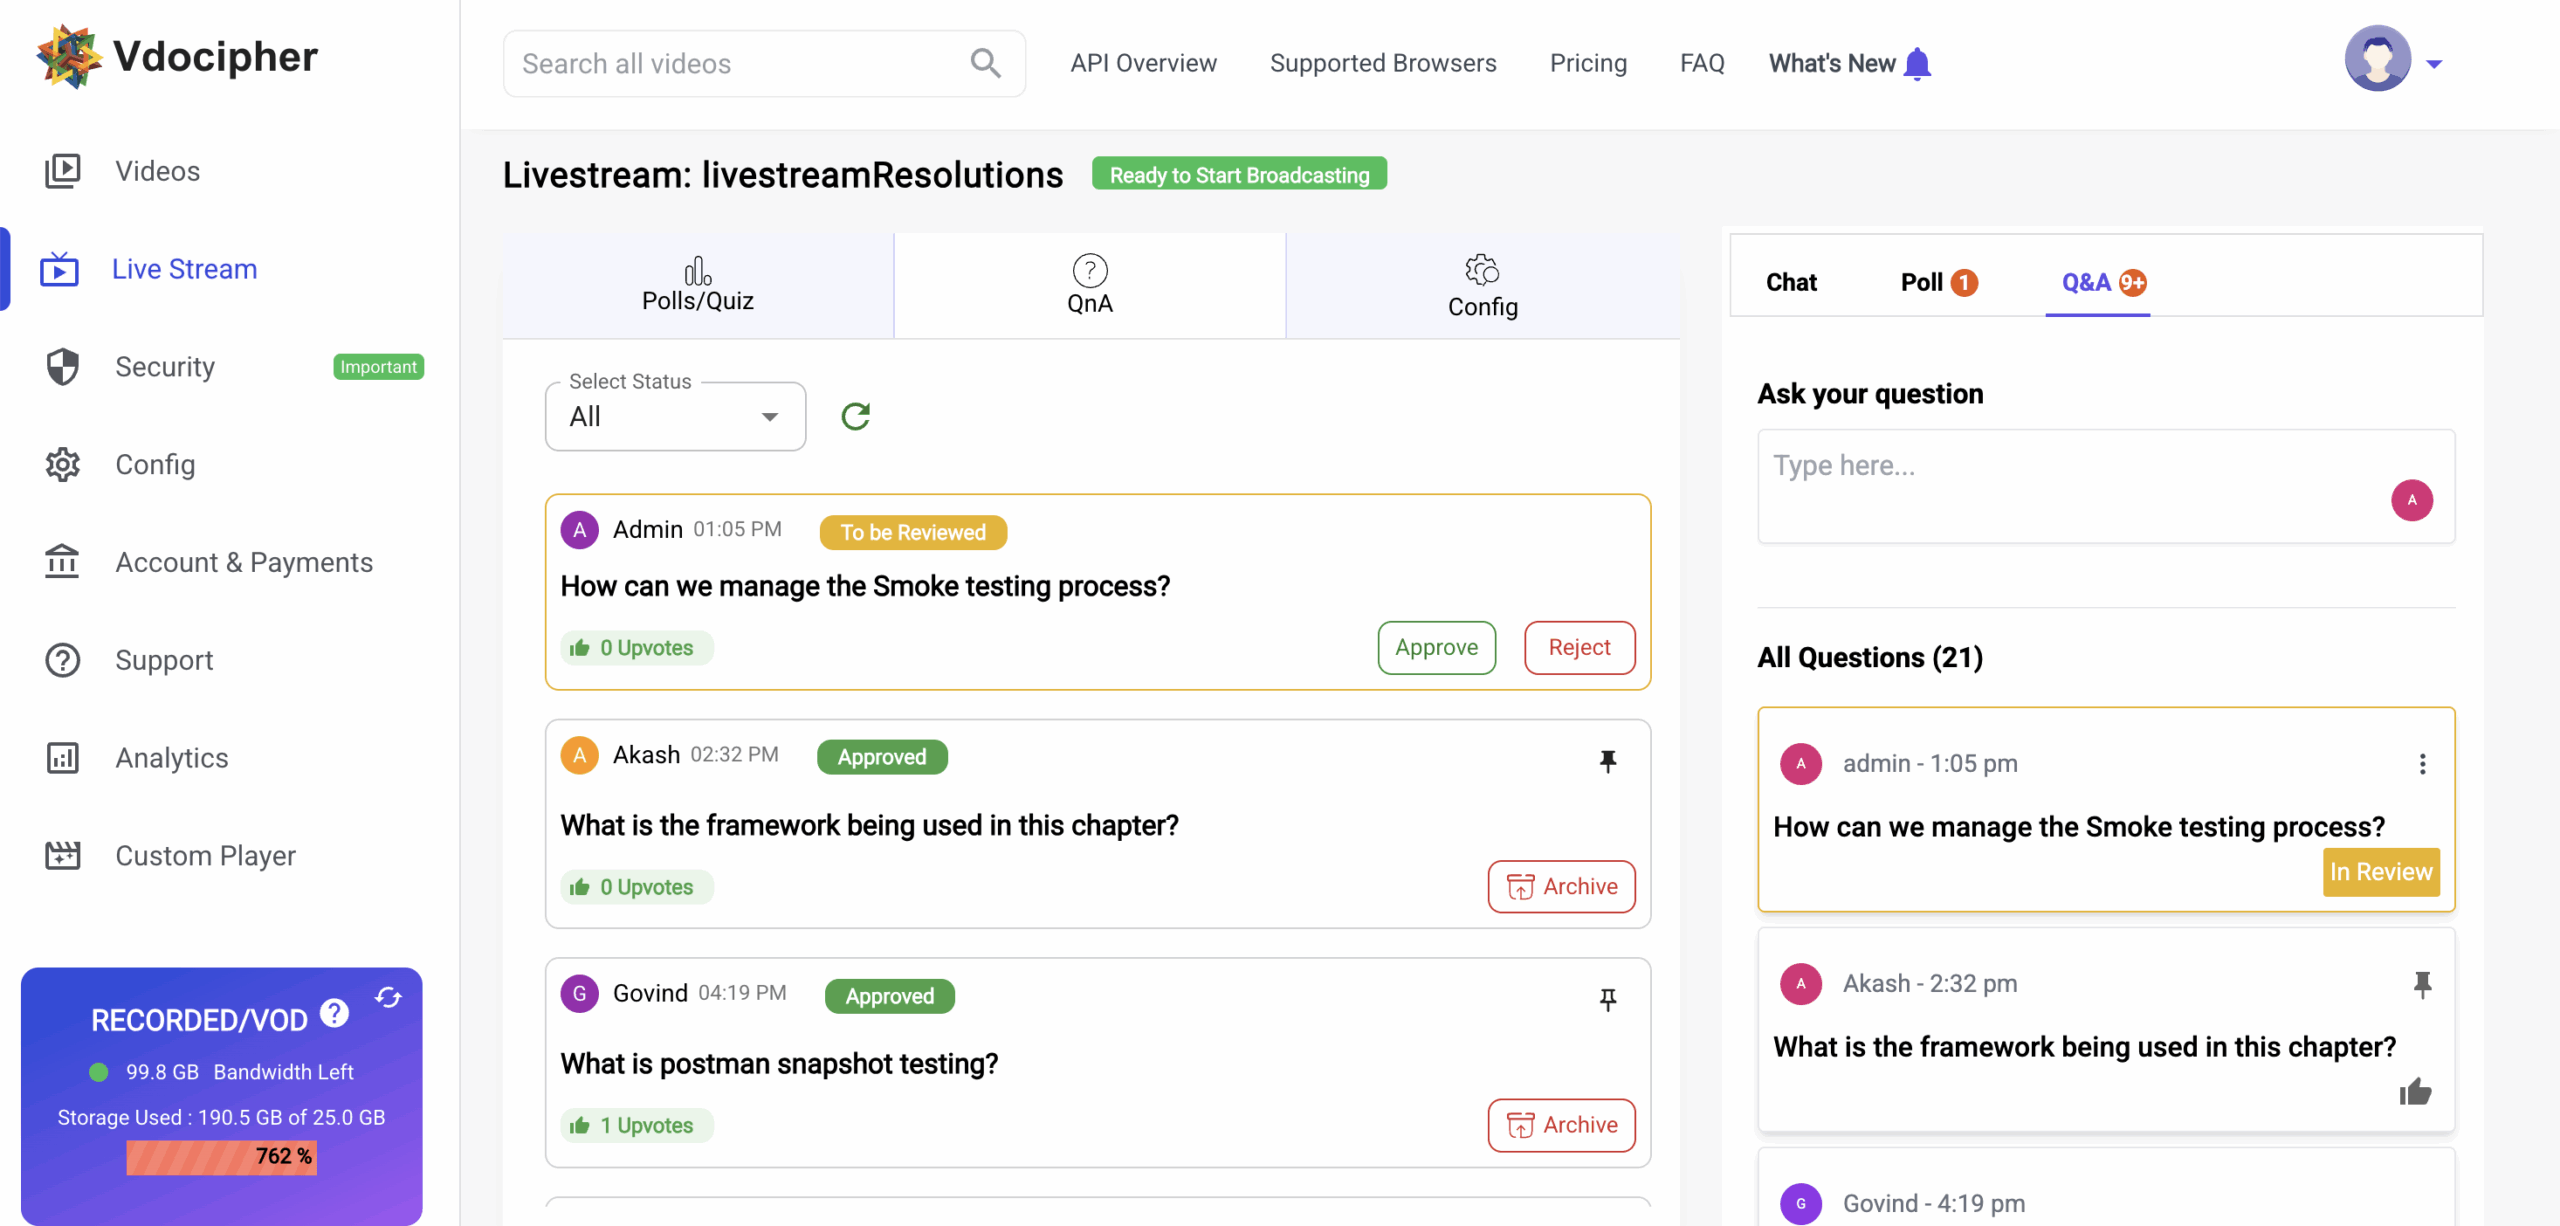Pin Govind's postman snapshot question
The height and width of the screenshot is (1226, 2560).
click(1608, 1000)
